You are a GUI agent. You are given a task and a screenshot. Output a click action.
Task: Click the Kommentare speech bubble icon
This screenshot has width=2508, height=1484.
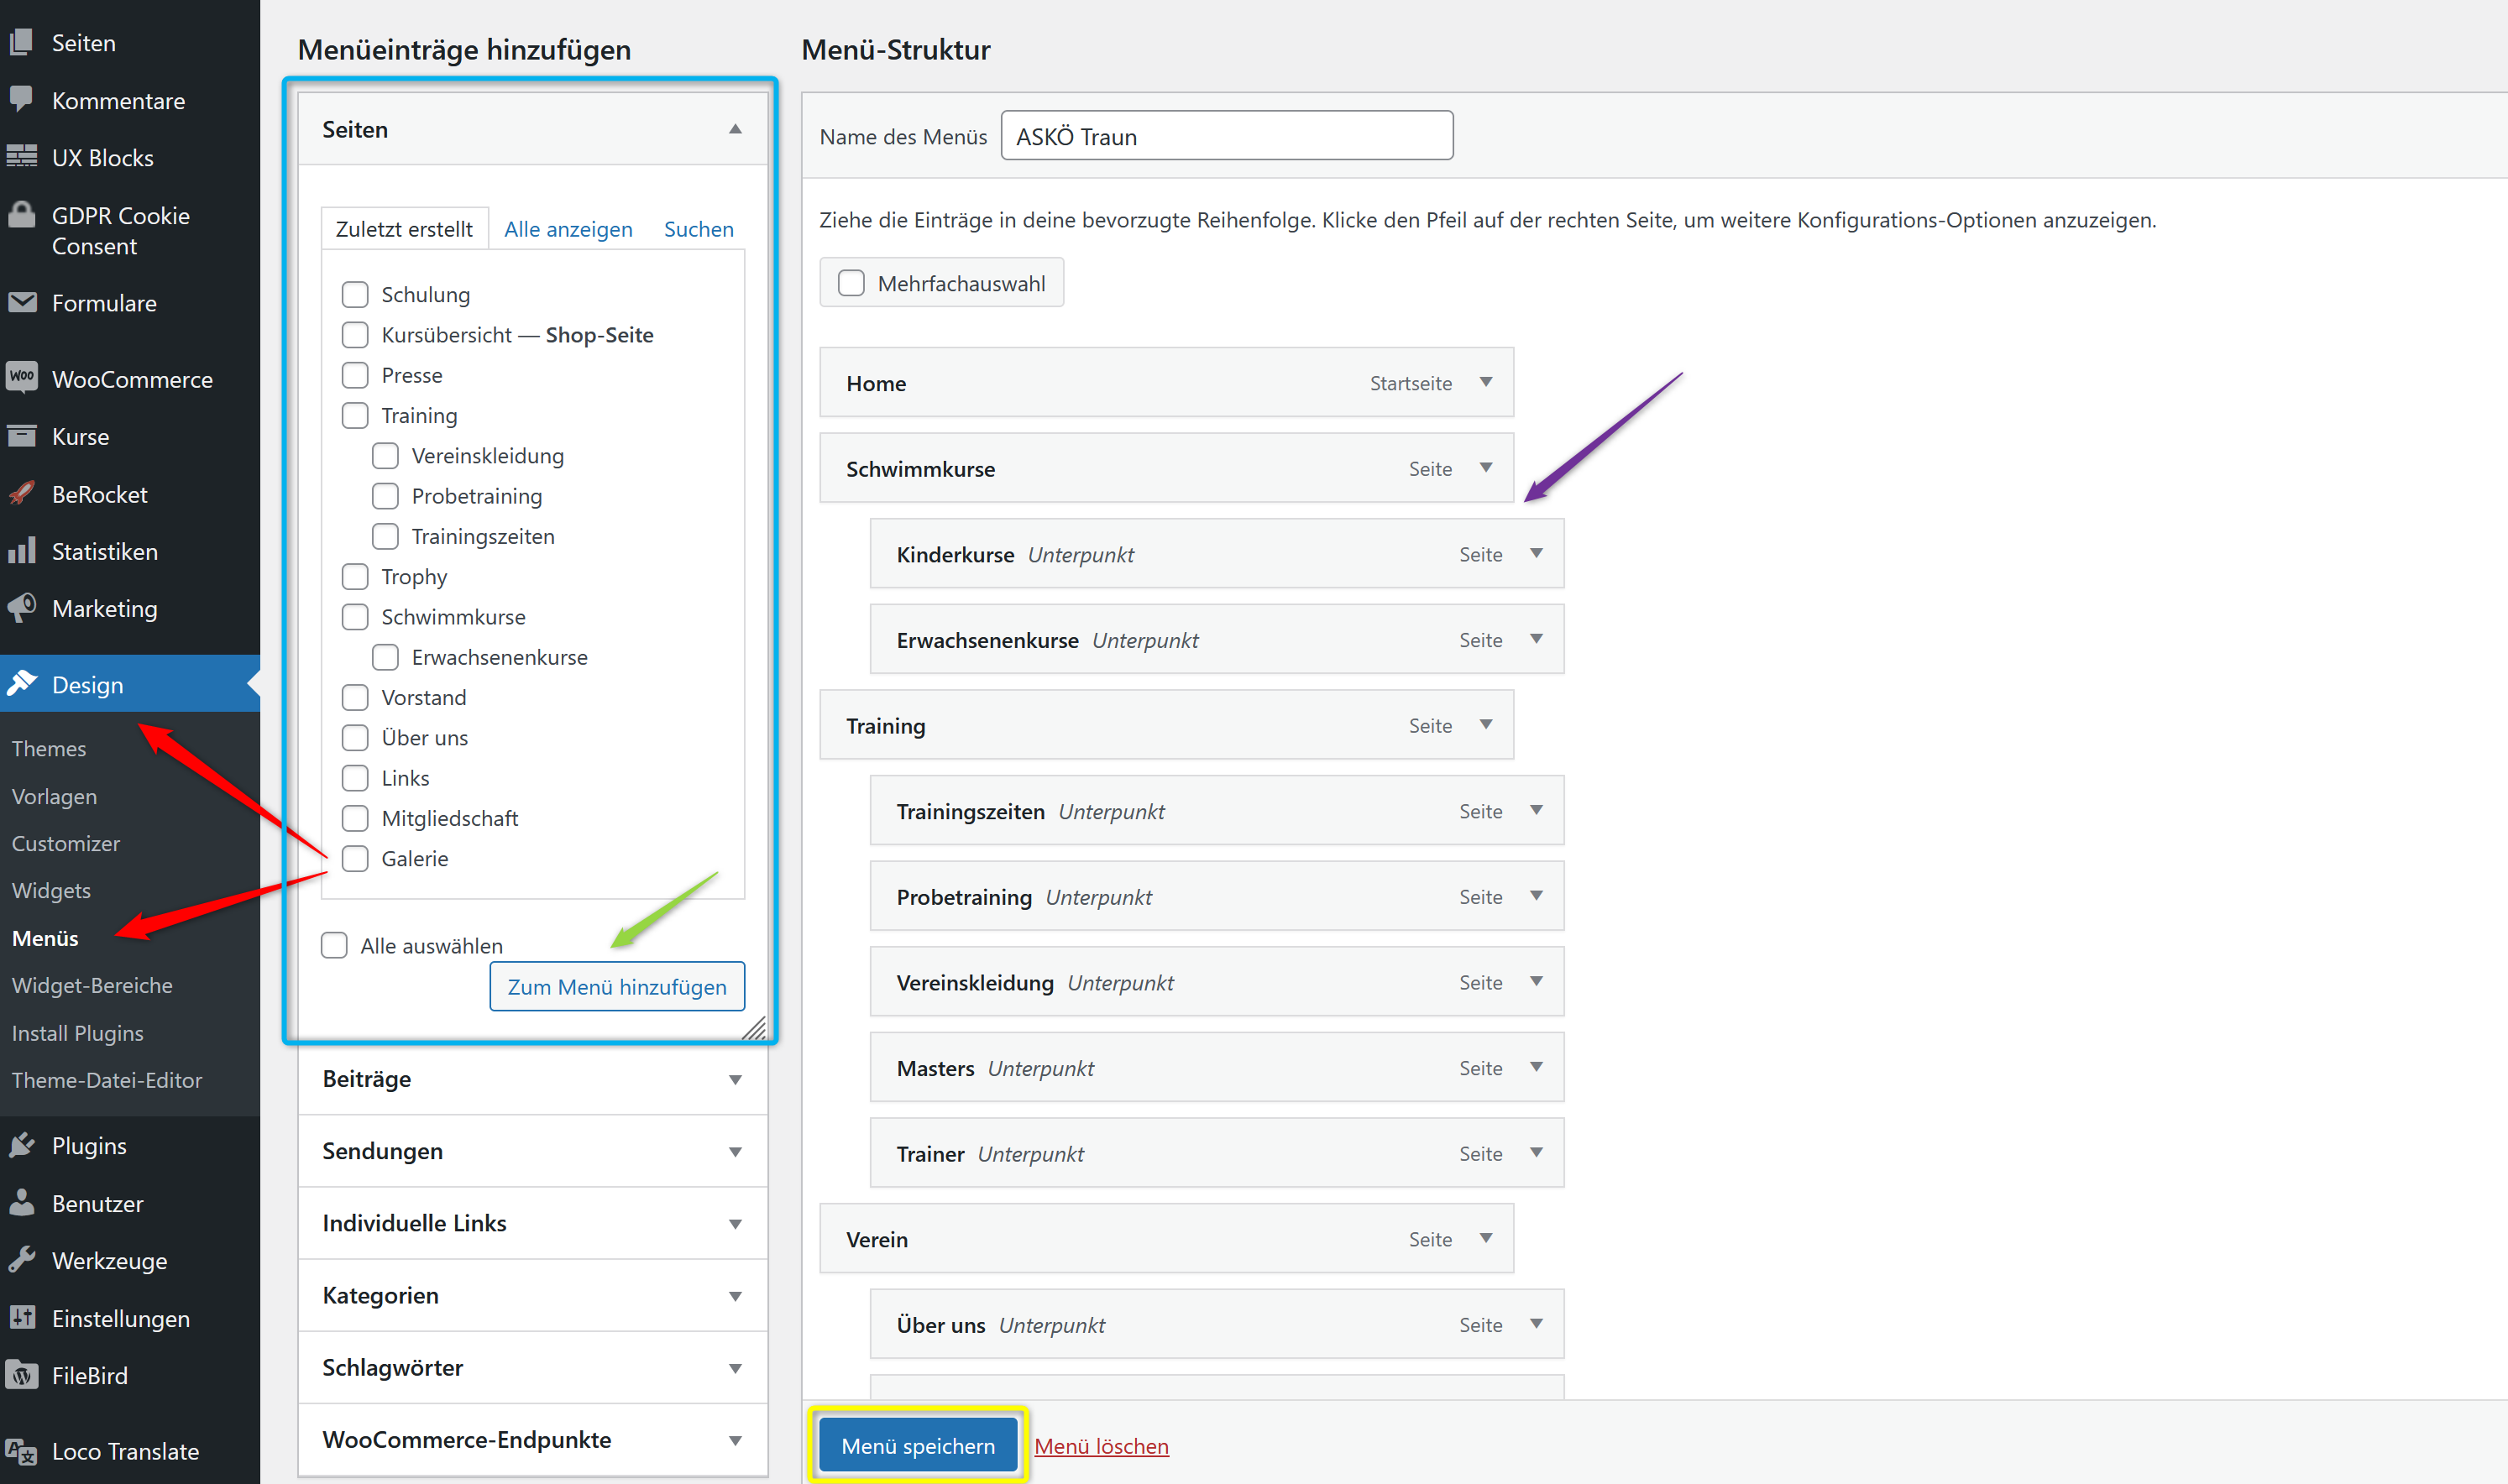(22, 99)
